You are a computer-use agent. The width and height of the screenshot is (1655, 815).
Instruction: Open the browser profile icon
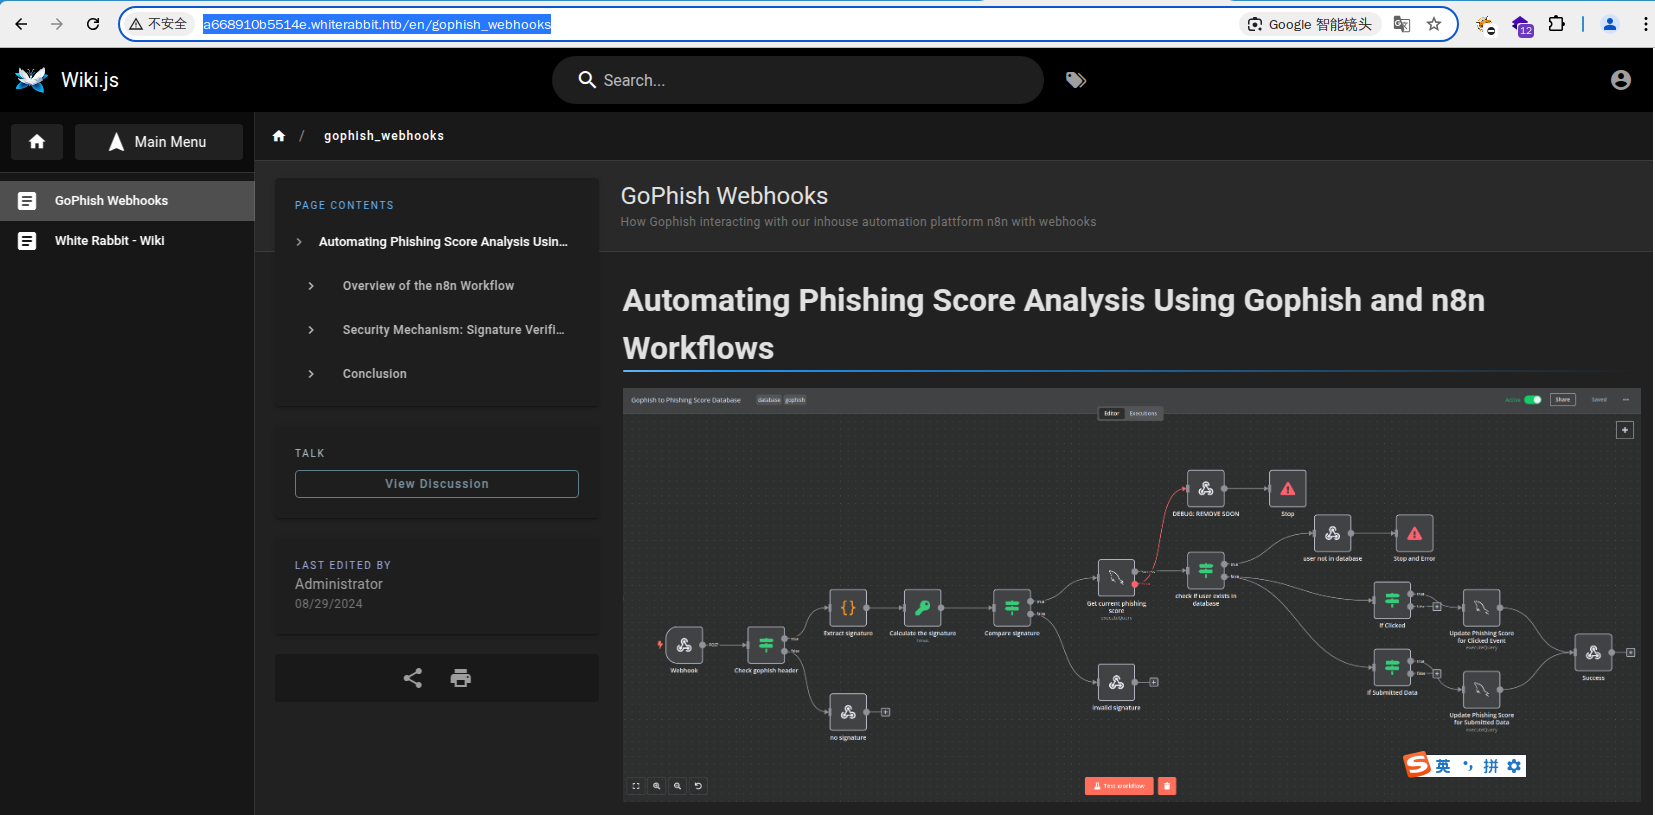[1610, 24]
